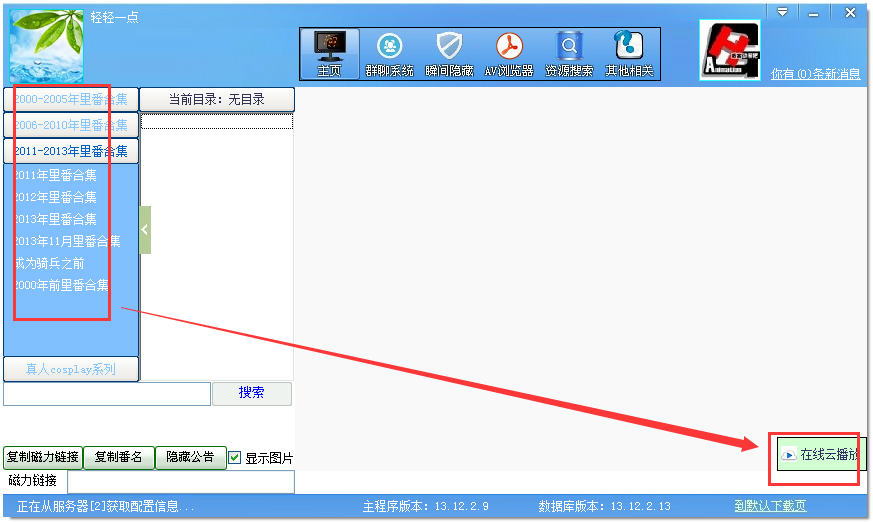
Task: Open the 主页 home tab icon
Action: pyautogui.click(x=329, y=54)
